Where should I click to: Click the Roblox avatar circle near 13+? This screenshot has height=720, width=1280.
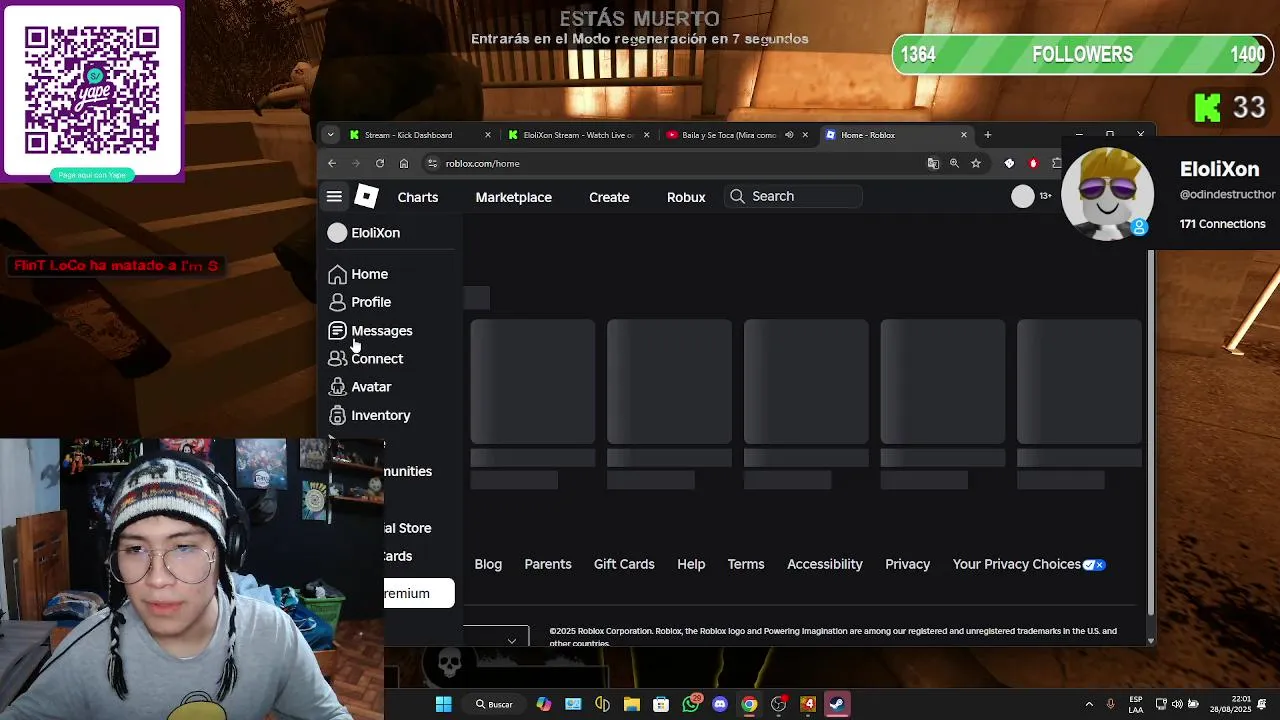[1022, 196]
